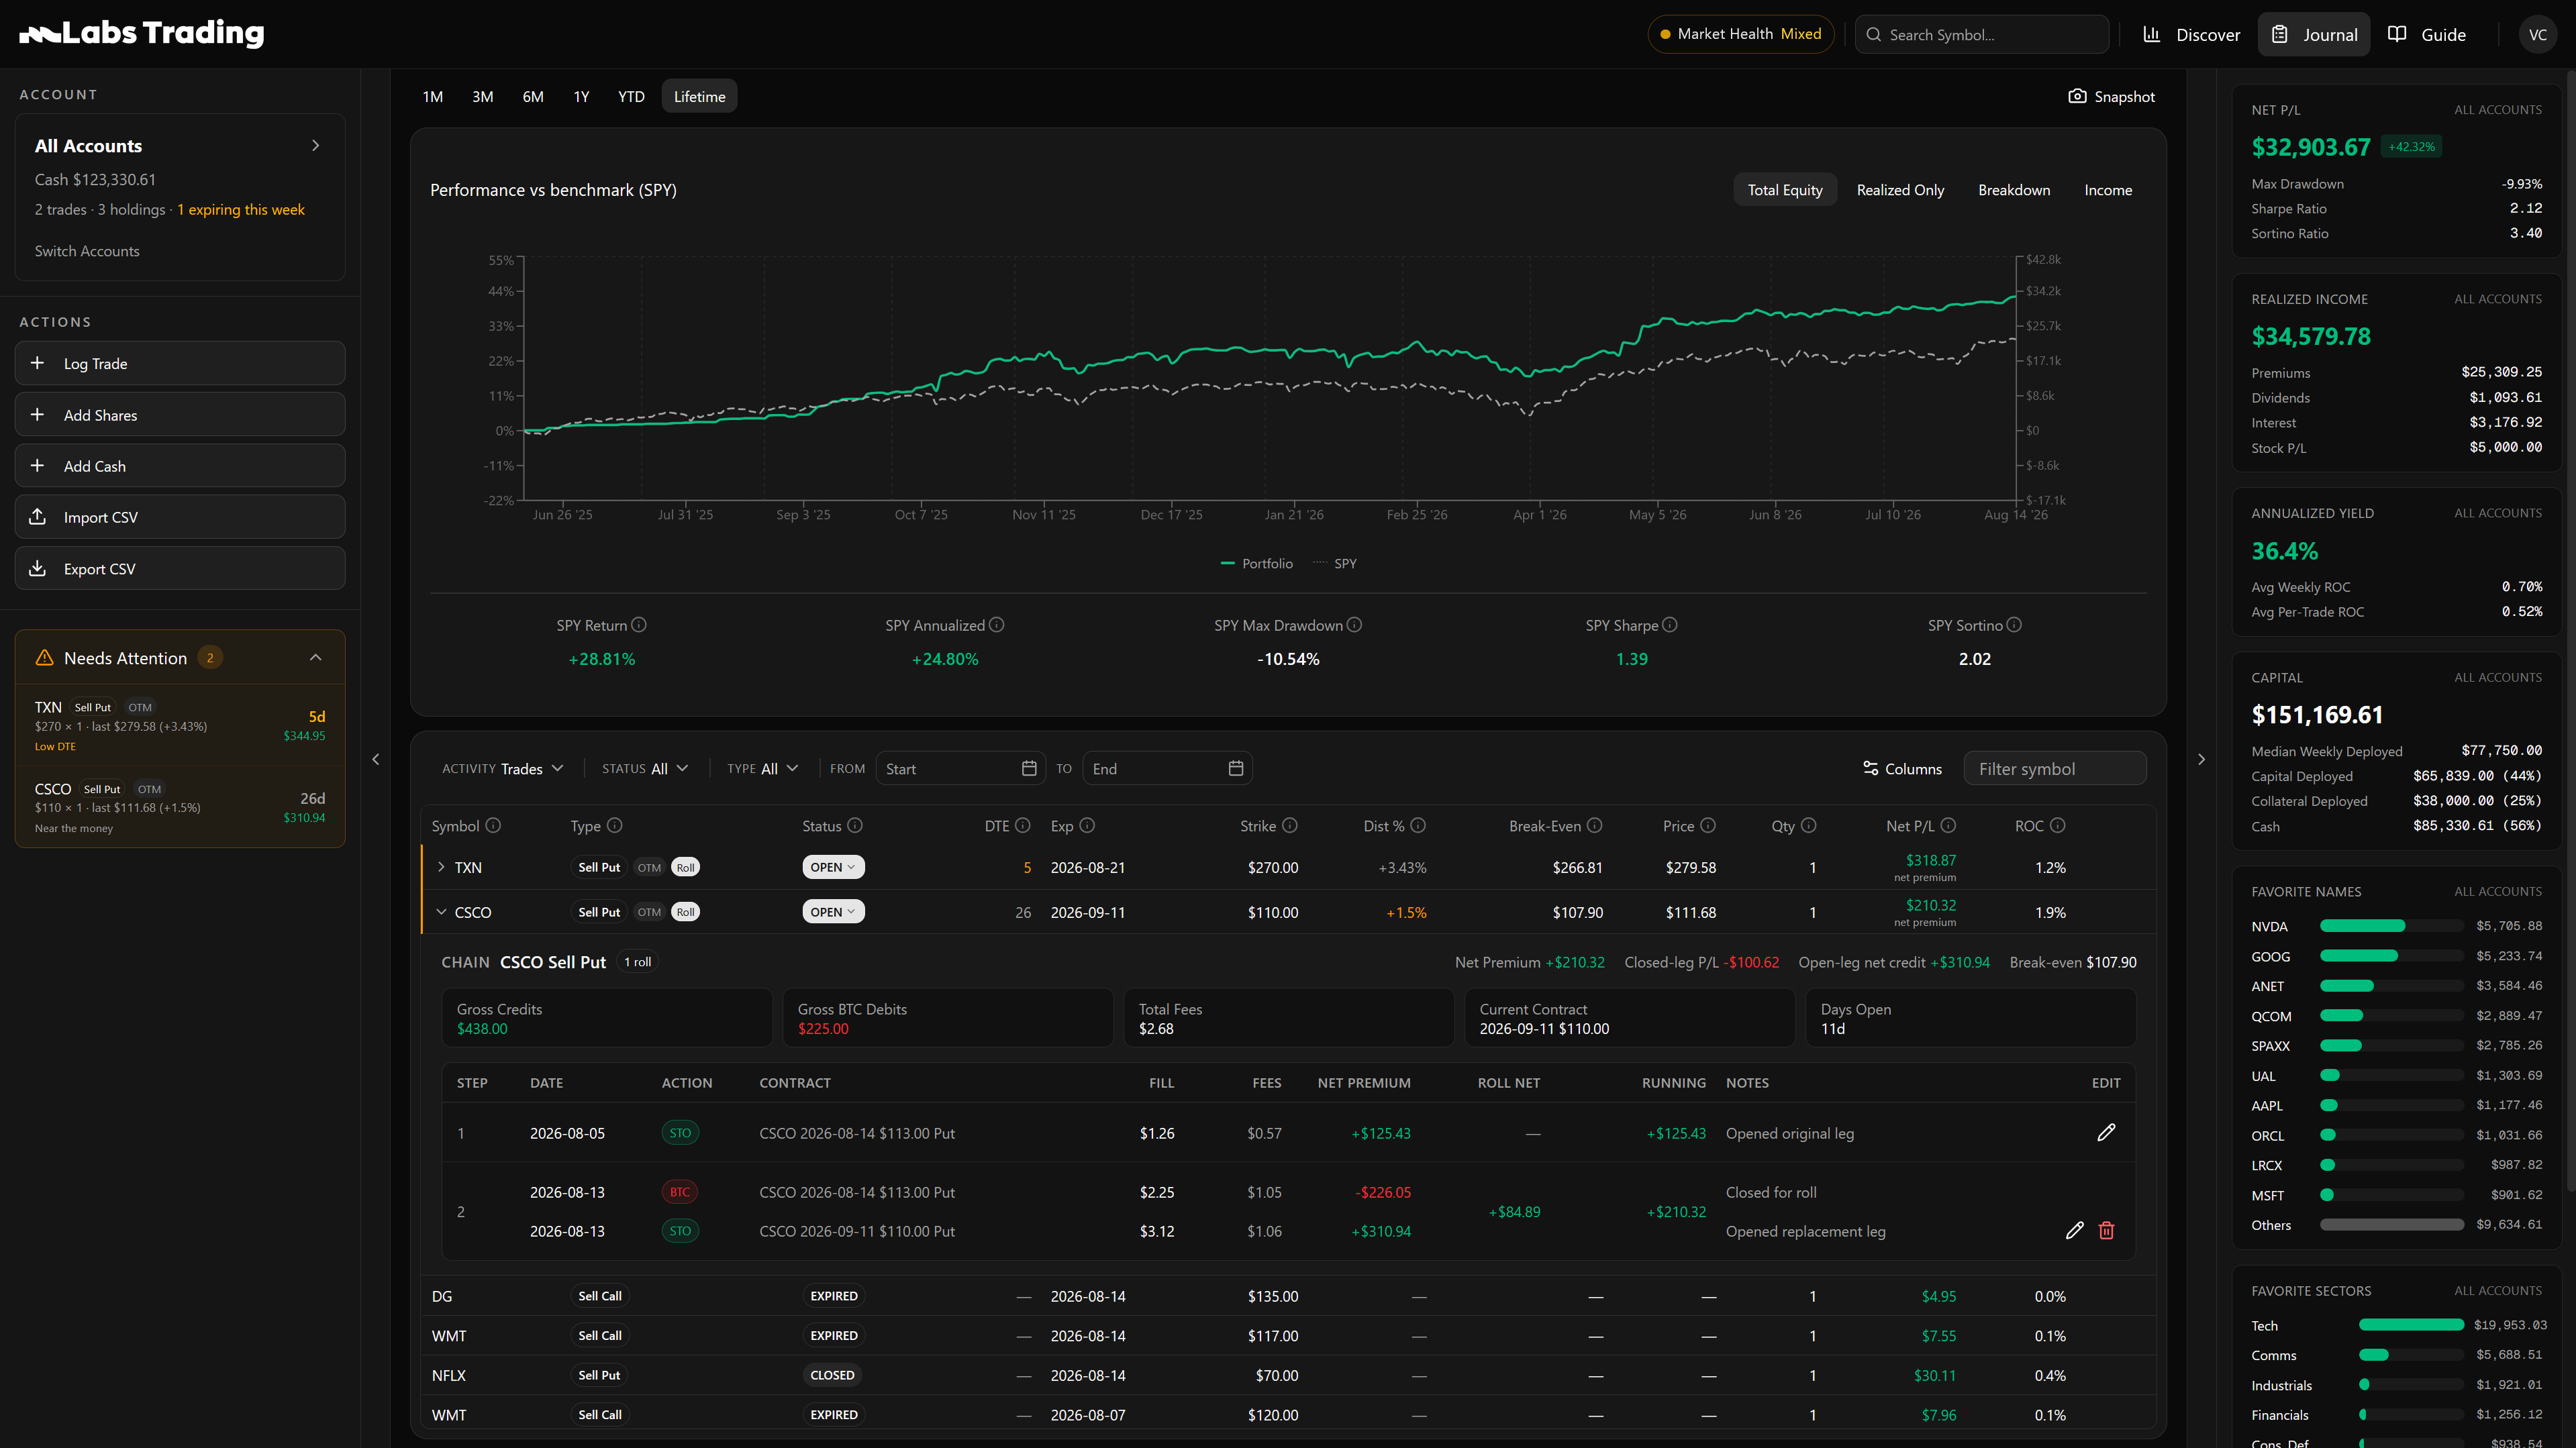Collapse the left sidebar with the arrow handle
The width and height of the screenshot is (2576, 1448).
tap(376, 759)
